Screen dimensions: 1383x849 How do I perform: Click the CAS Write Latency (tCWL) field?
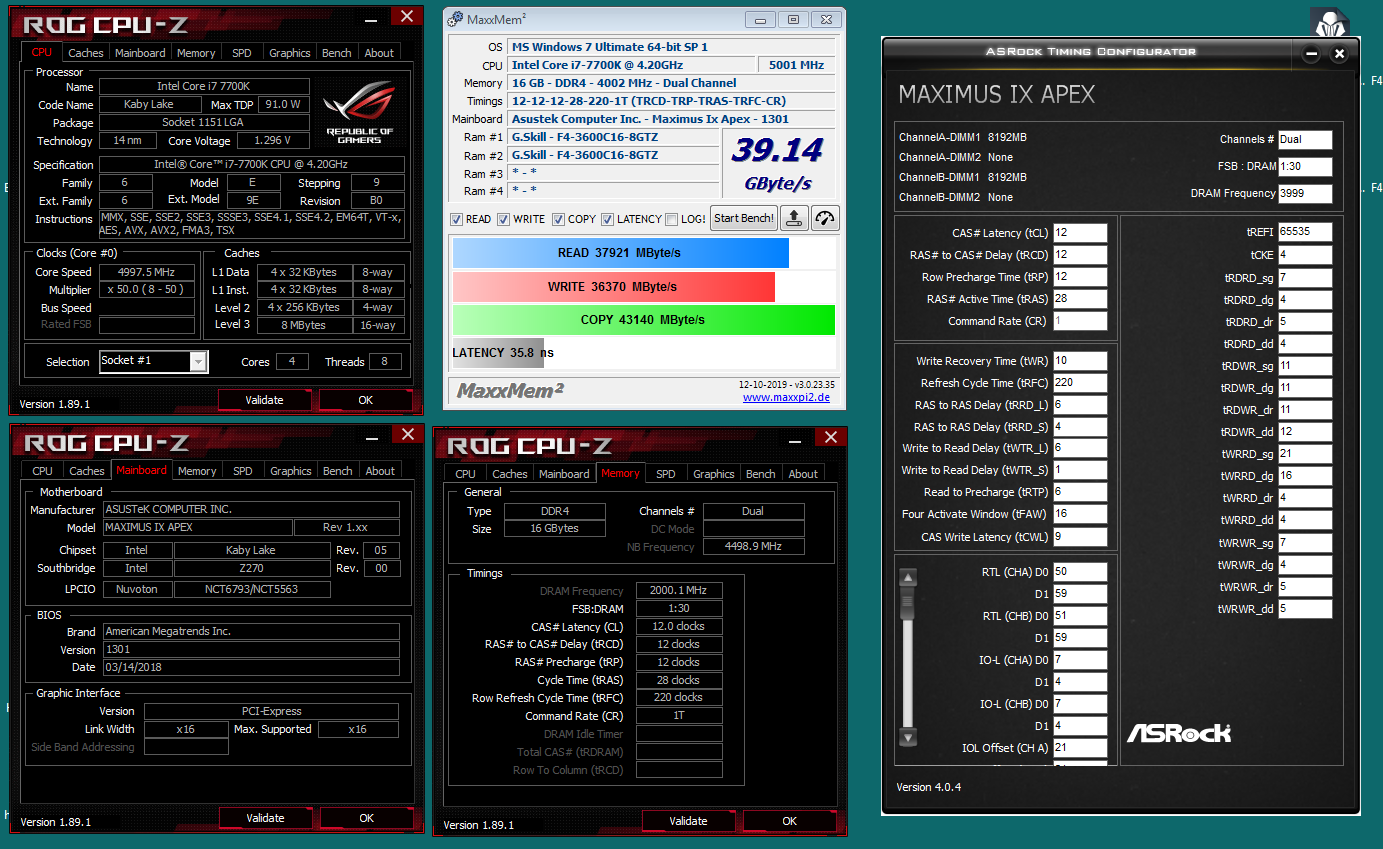pos(1080,537)
